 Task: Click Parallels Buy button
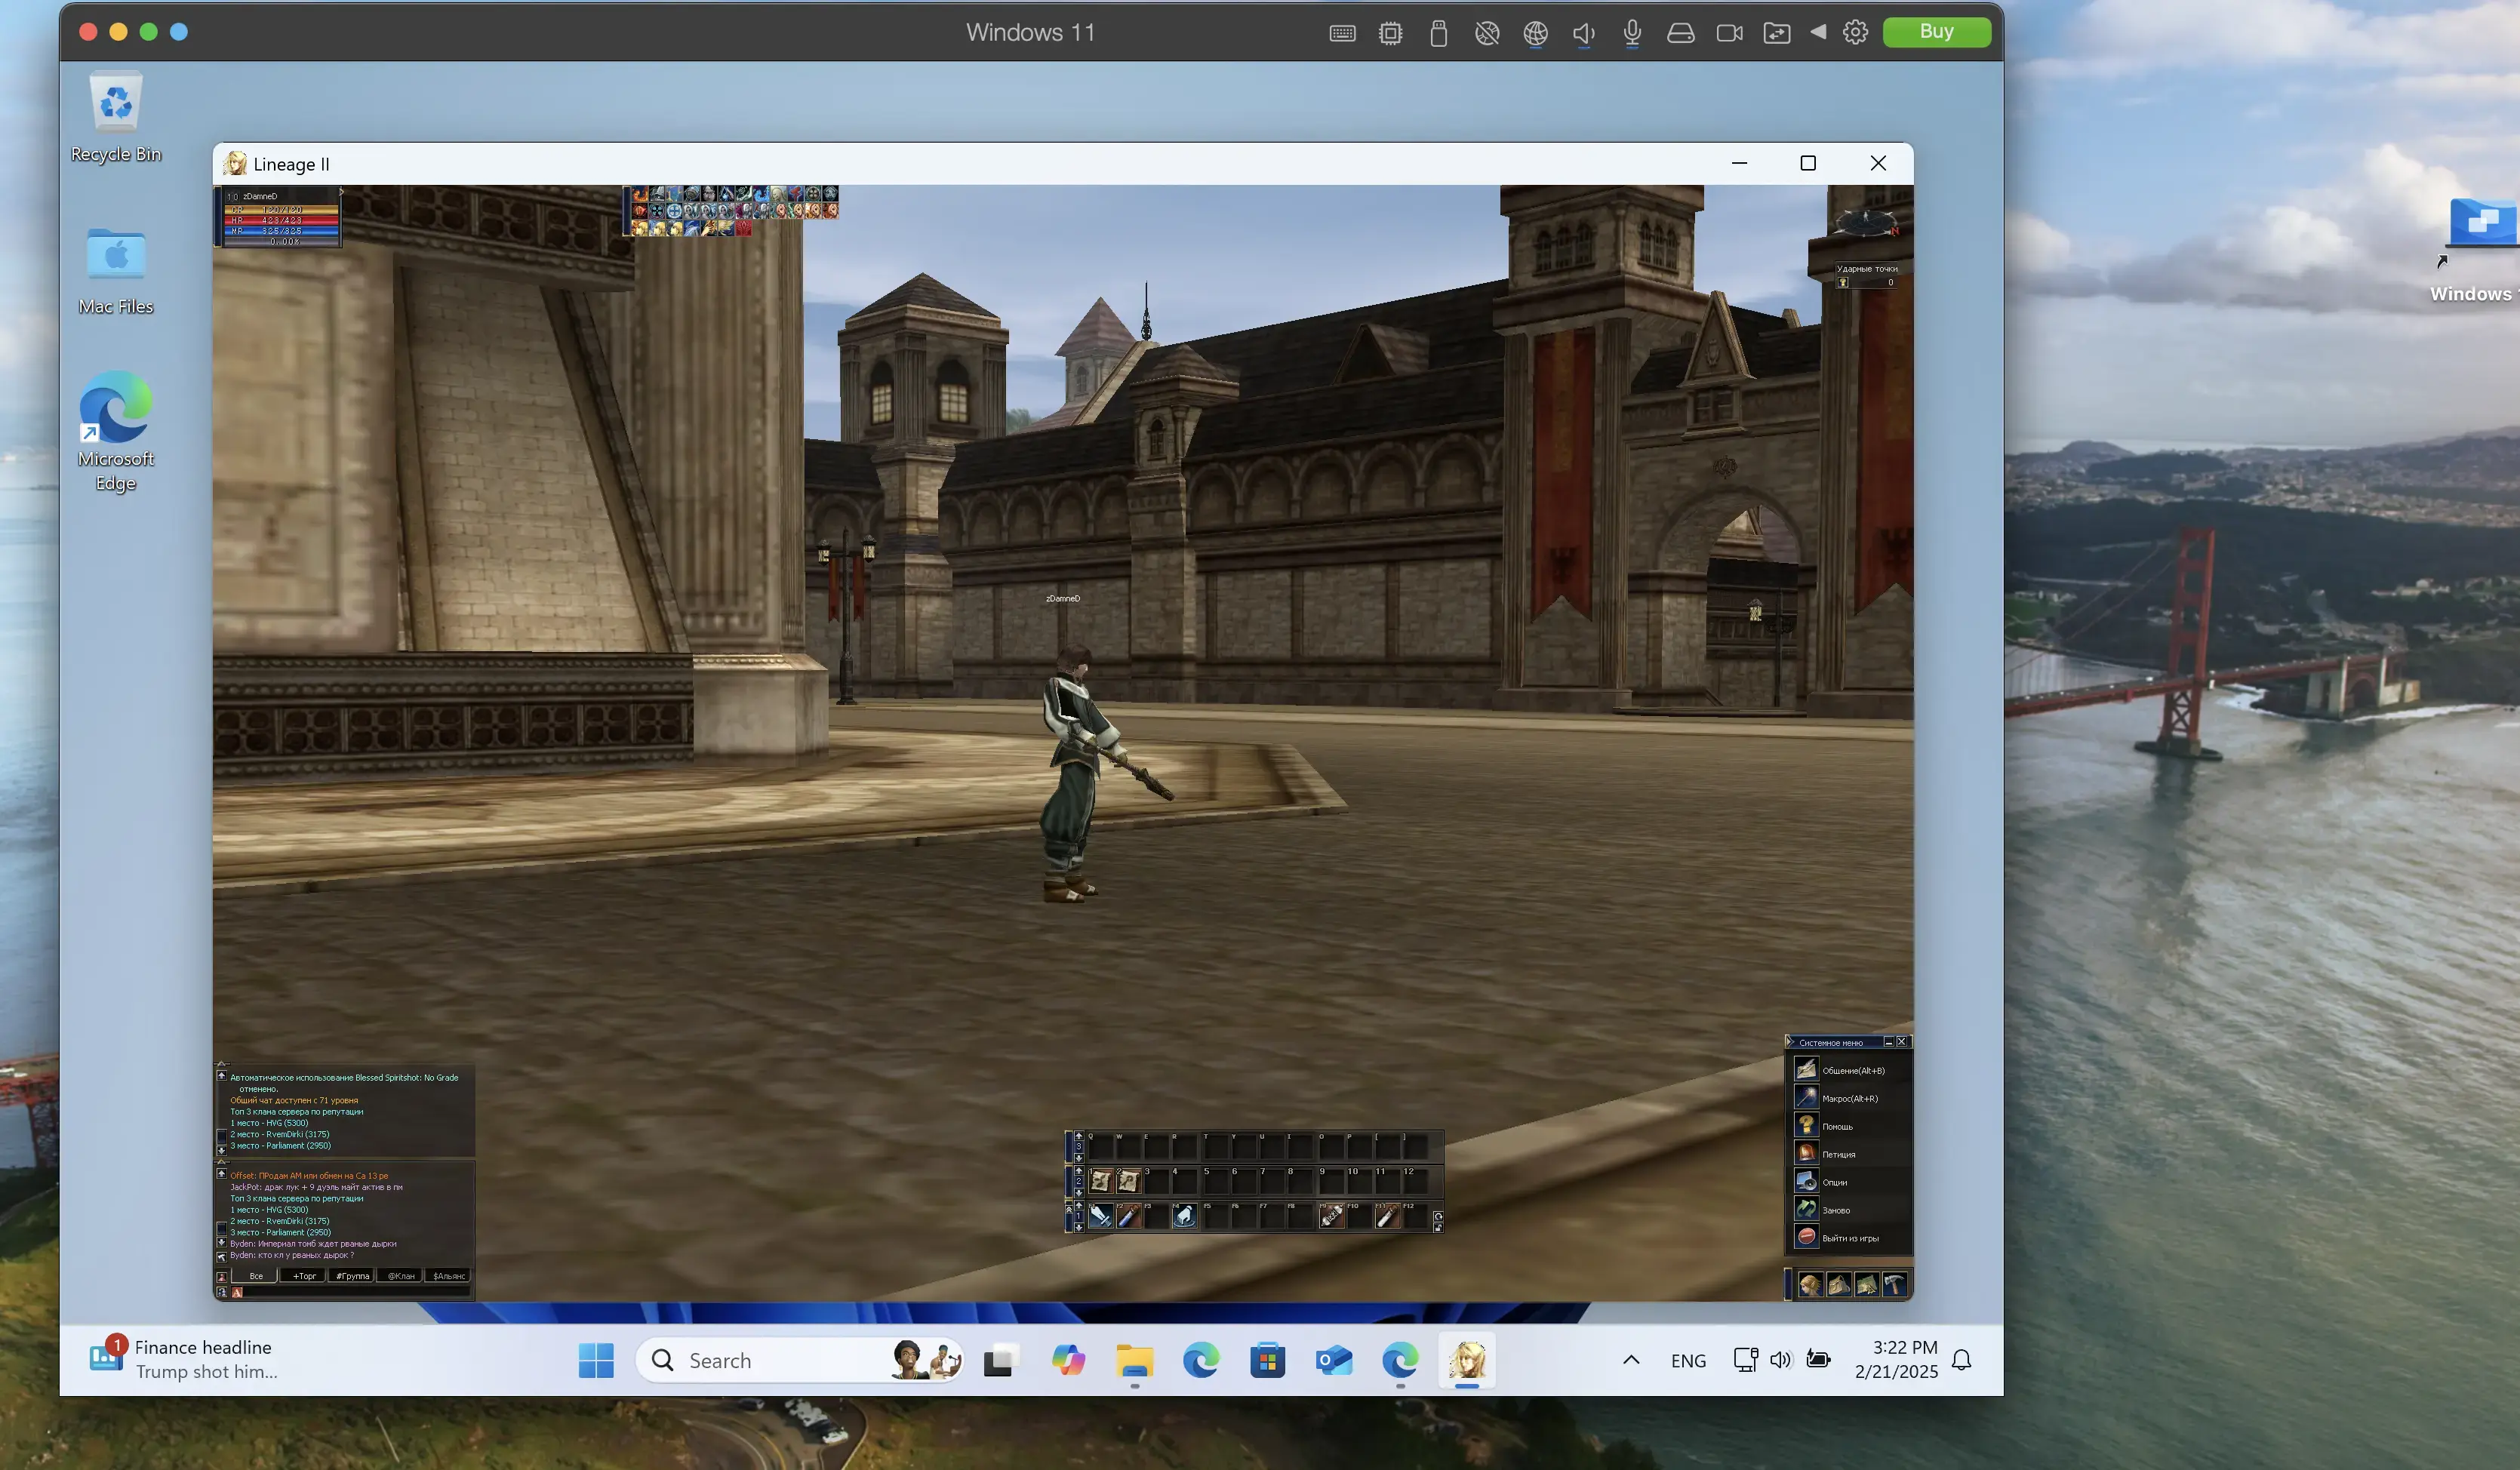[1936, 32]
